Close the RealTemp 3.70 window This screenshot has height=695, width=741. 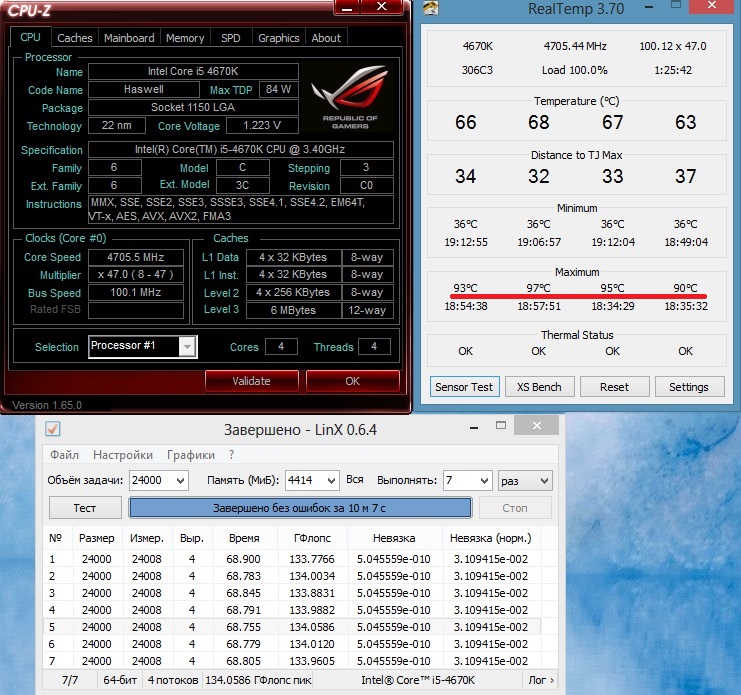(x=713, y=6)
